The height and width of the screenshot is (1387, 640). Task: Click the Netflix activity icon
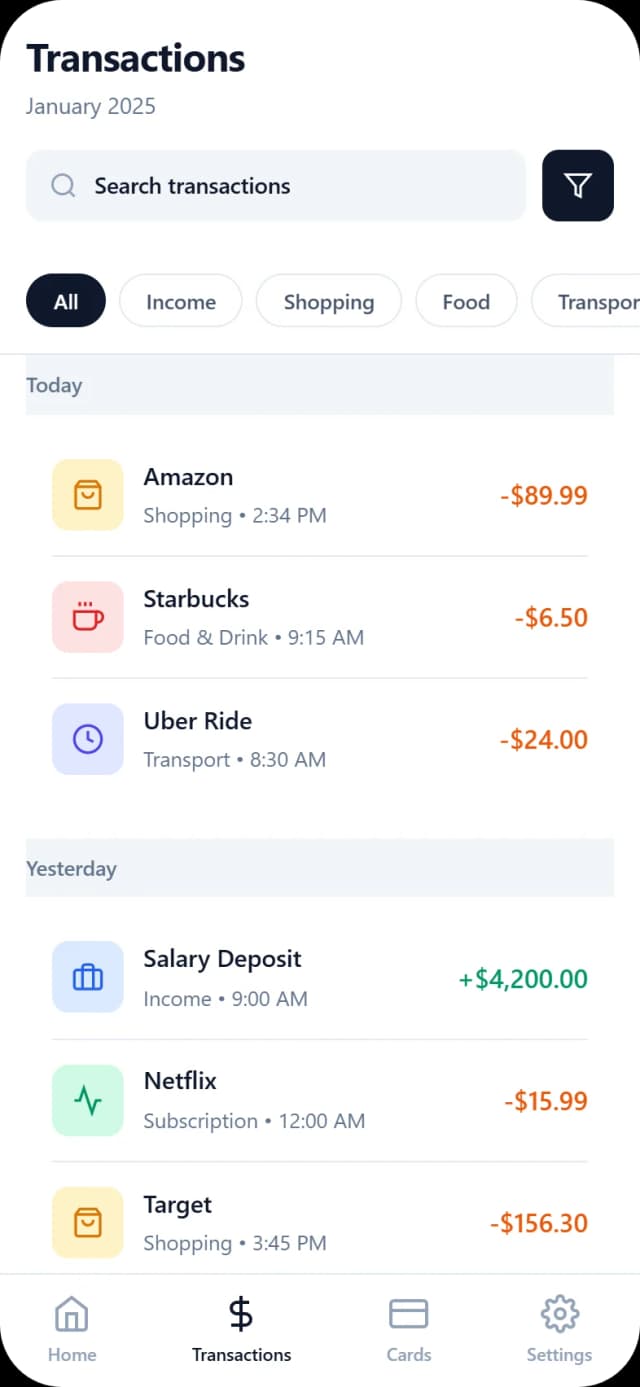[x=87, y=1099]
